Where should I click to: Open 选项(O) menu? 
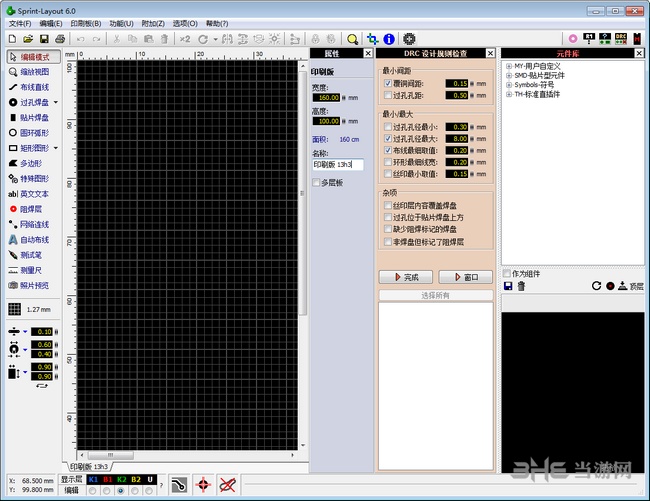coord(185,24)
